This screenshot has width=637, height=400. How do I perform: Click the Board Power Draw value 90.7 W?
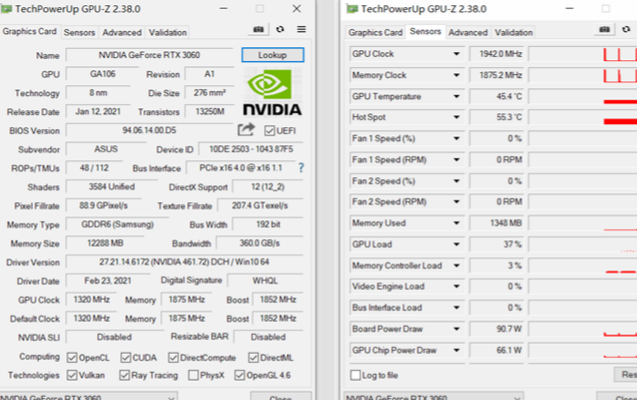[x=496, y=329]
